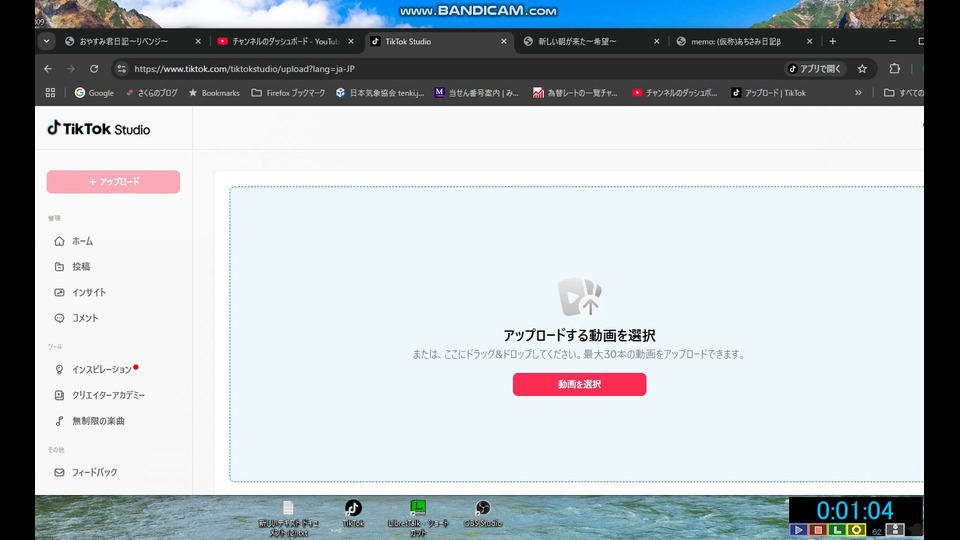Open 無制限の楽曲 unlimited music item
The height and width of the screenshot is (540, 960).
(89, 421)
